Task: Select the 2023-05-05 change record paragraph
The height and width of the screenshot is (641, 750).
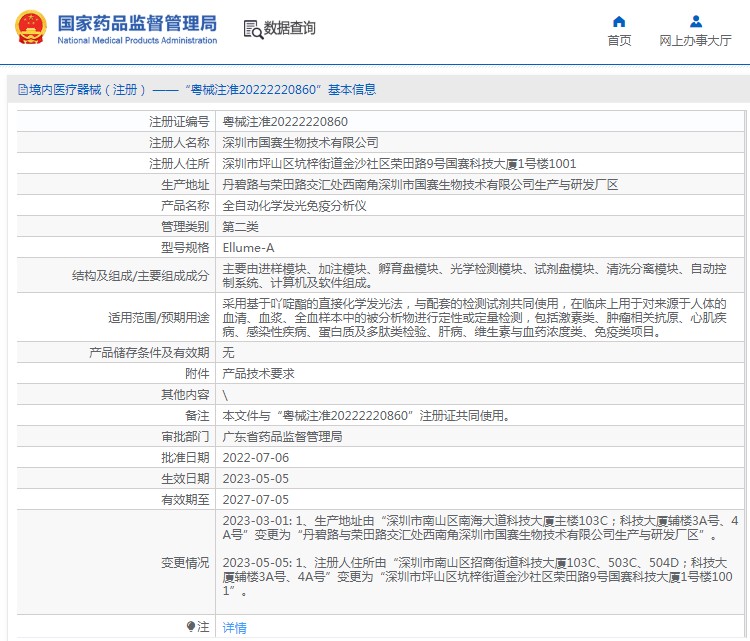Action: point(477,576)
